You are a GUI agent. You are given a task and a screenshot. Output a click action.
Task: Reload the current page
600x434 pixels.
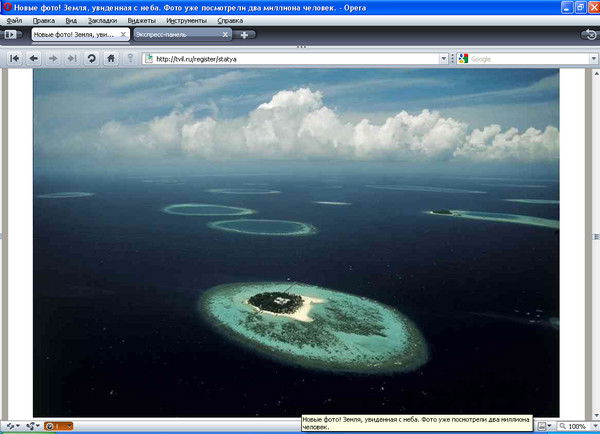(91, 59)
